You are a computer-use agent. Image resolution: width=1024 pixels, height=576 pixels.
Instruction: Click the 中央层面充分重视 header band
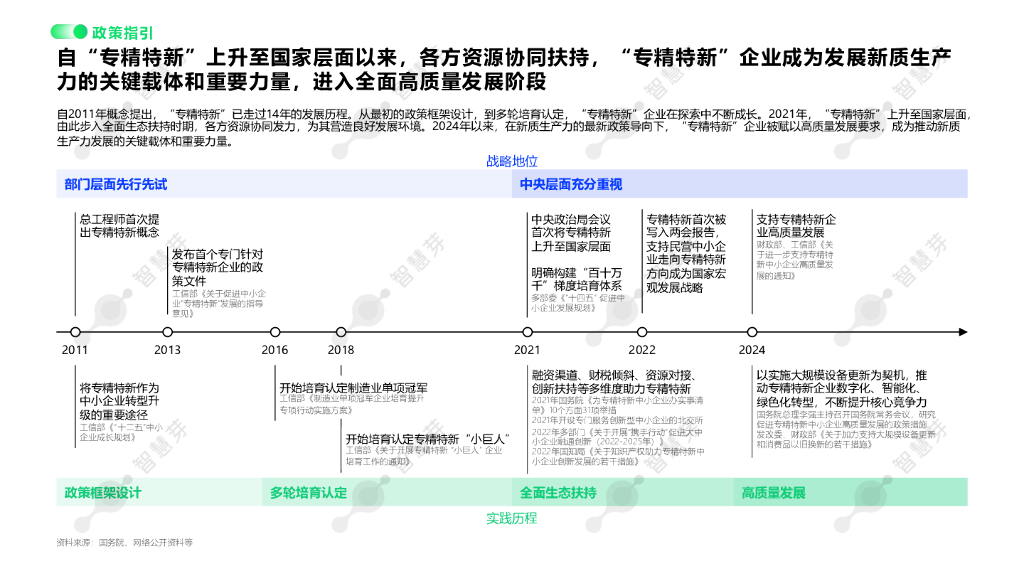(740, 184)
